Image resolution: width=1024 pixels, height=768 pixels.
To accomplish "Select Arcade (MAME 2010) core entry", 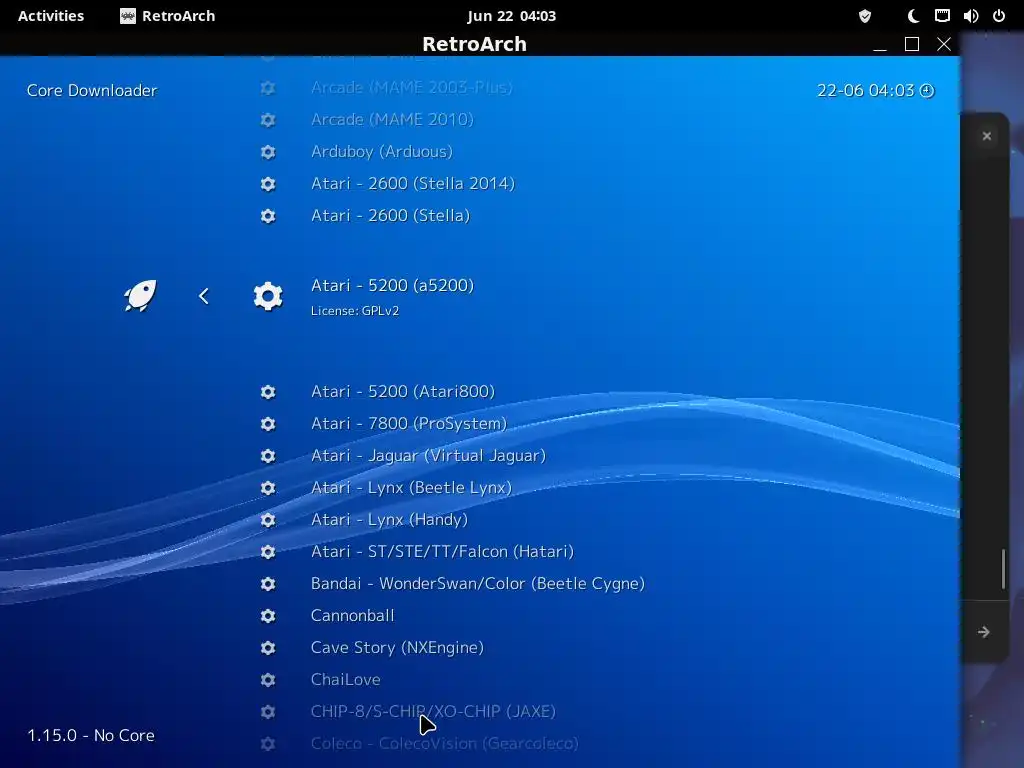I will point(392,120).
